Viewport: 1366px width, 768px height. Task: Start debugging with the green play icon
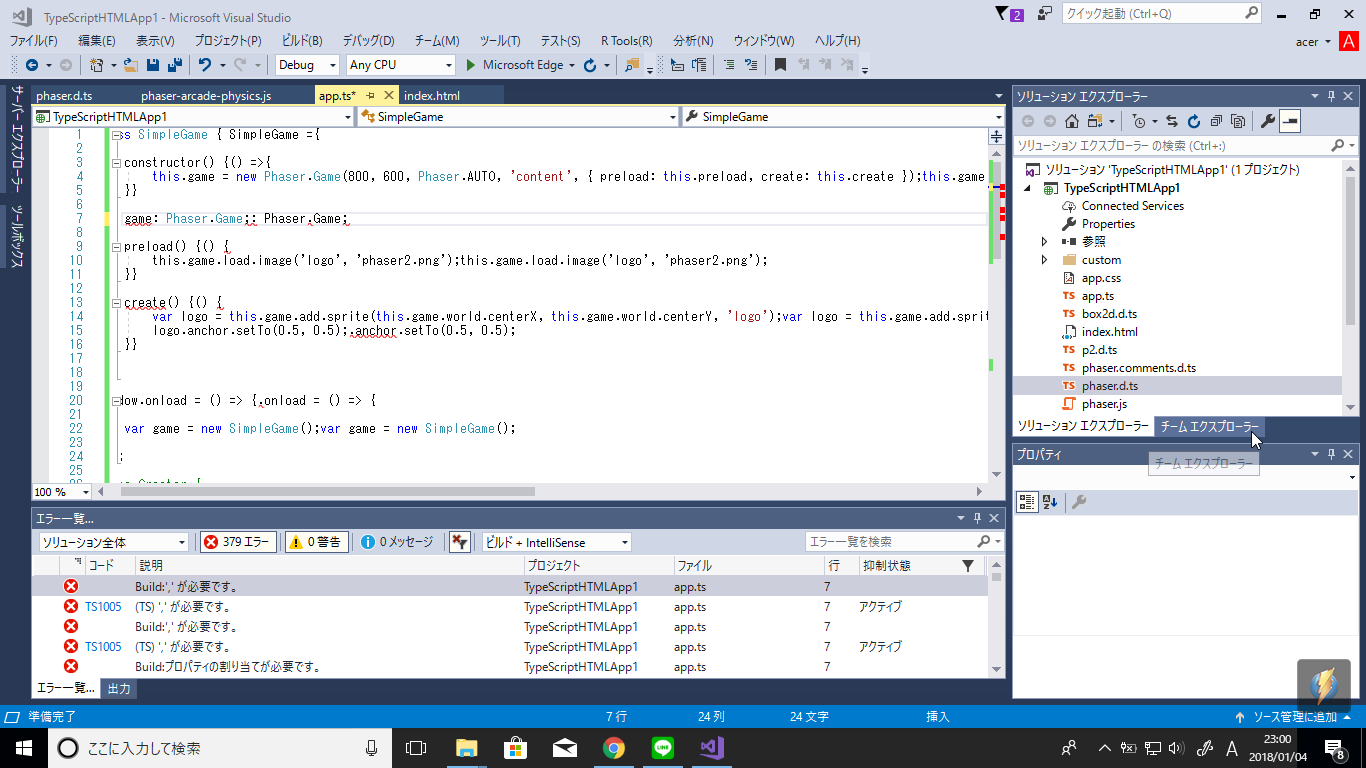point(472,65)
